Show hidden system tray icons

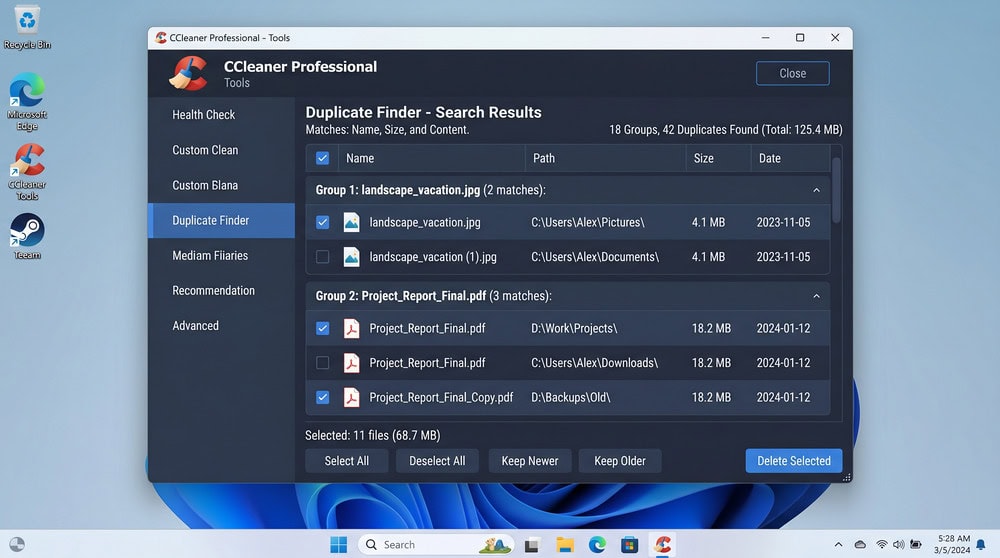click(839, 545)
